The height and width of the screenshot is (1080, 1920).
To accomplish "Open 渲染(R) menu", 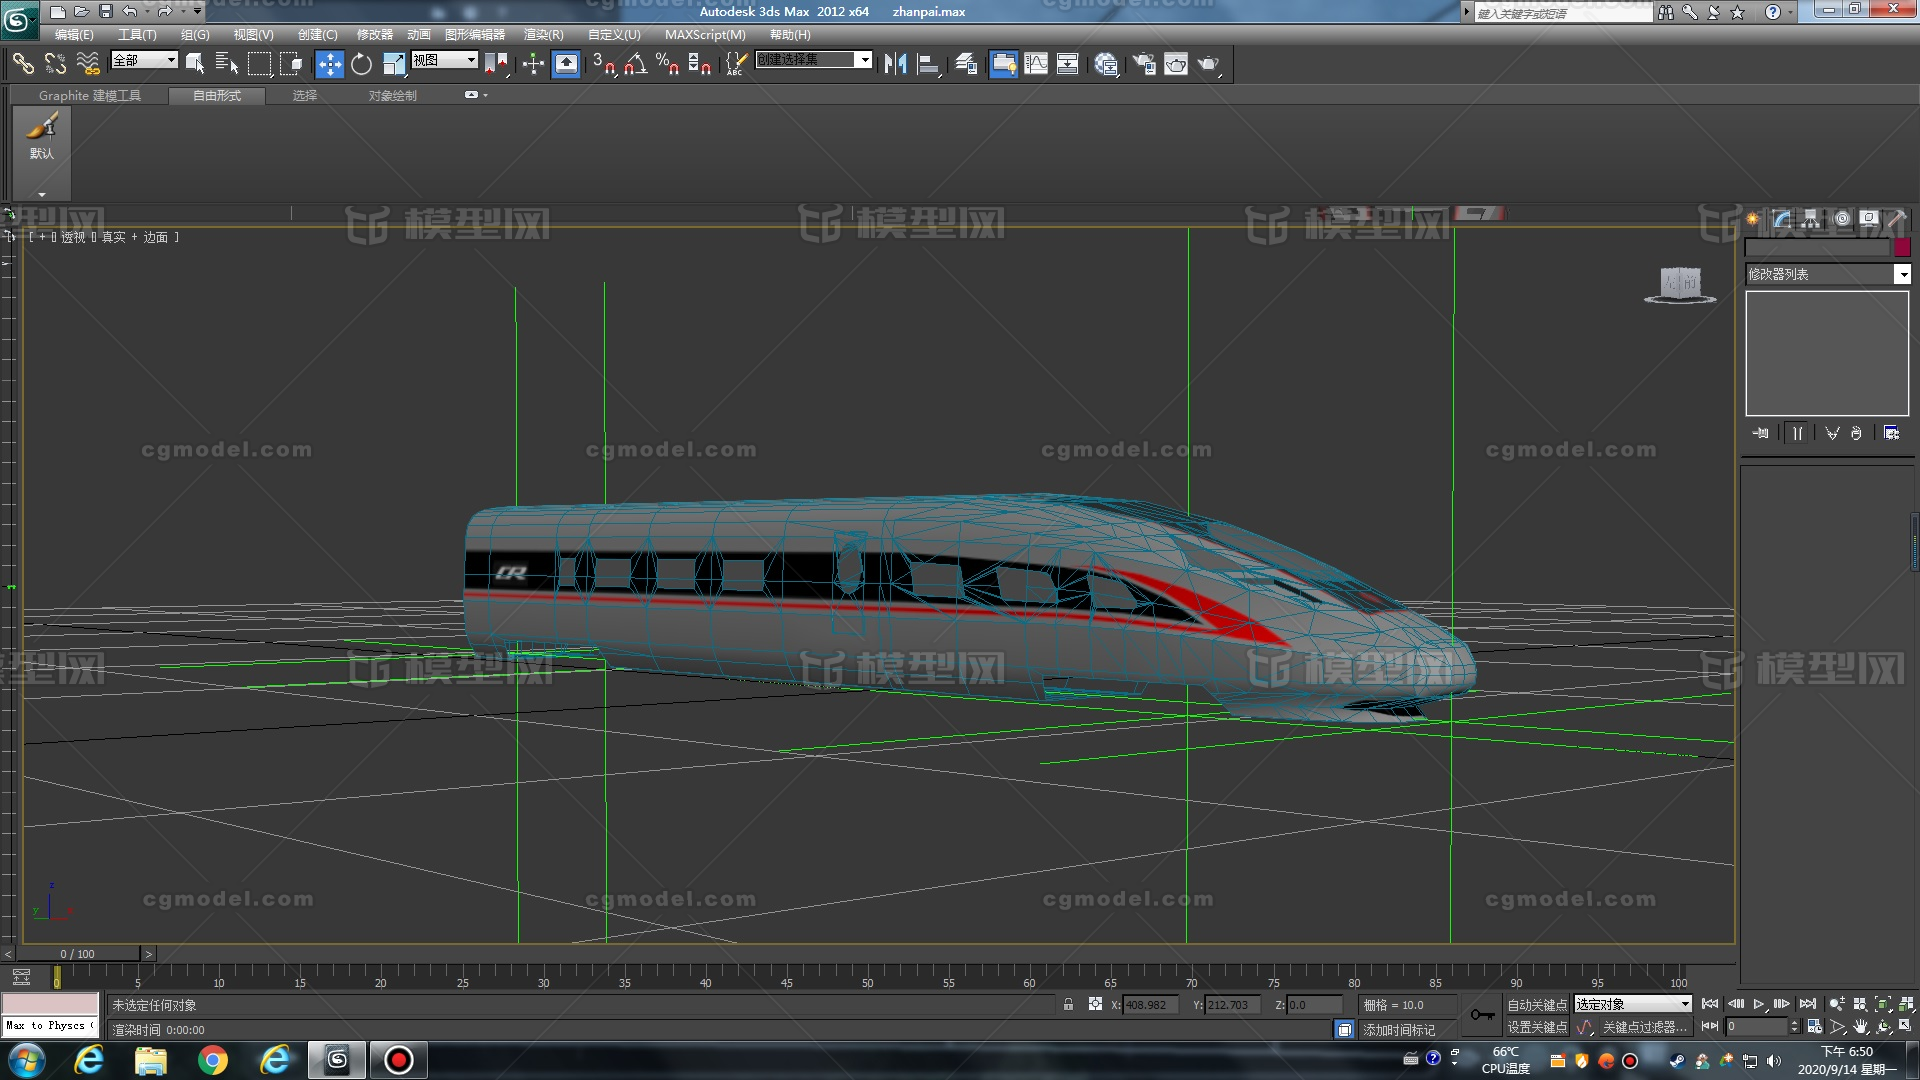I will click(x=544, y=34).
